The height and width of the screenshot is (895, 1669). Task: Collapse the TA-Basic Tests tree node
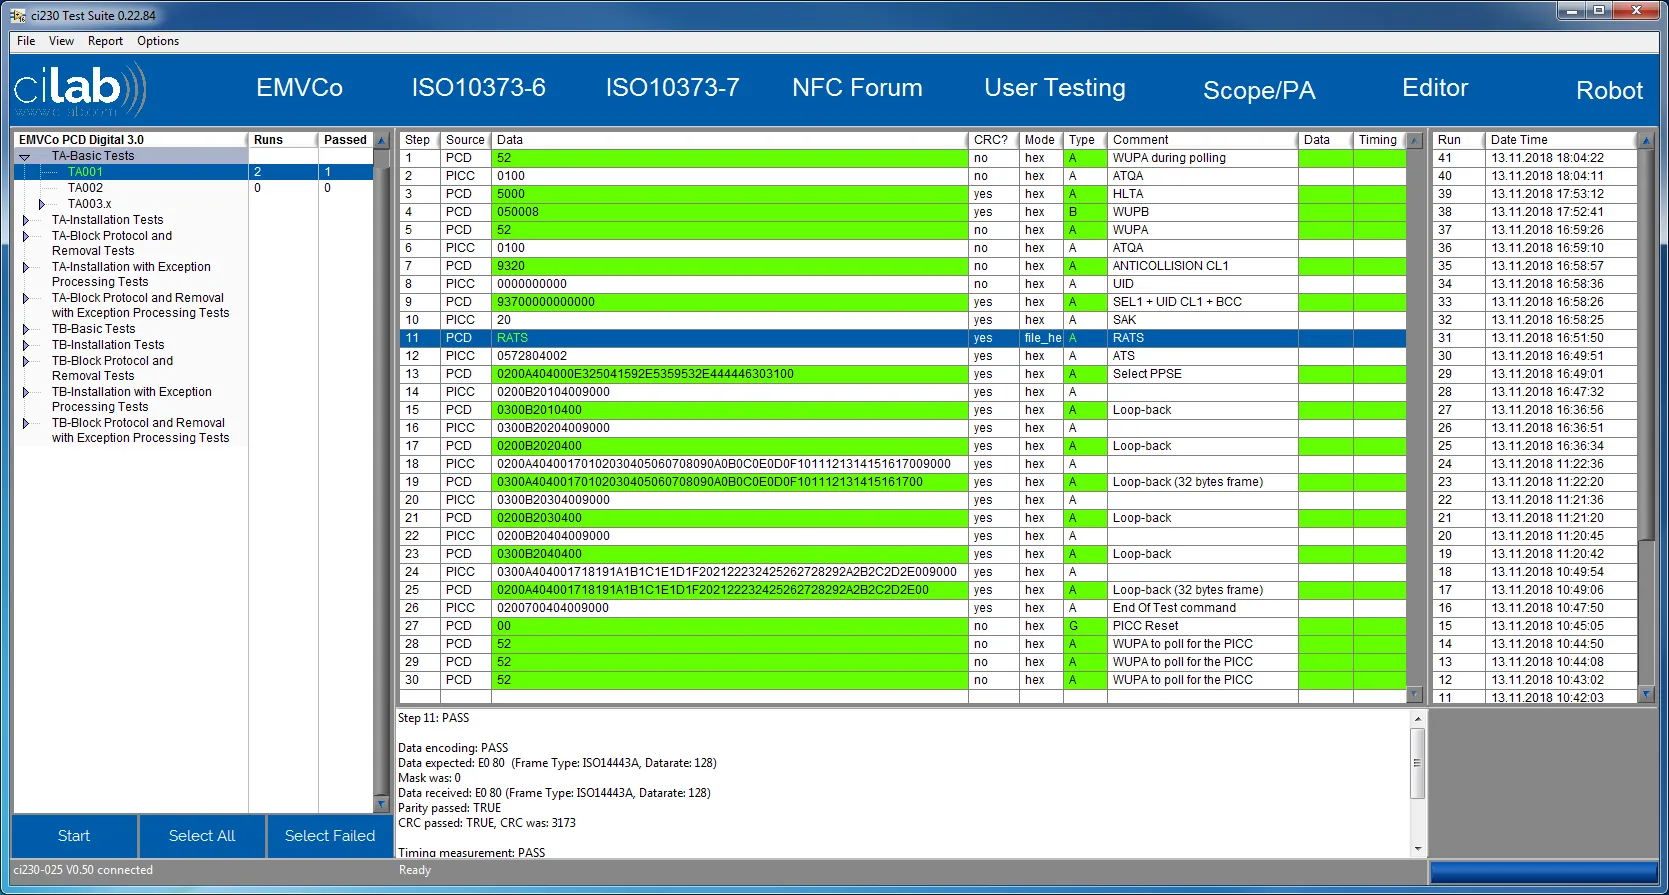pyautogui.click(x=25, y=157)
